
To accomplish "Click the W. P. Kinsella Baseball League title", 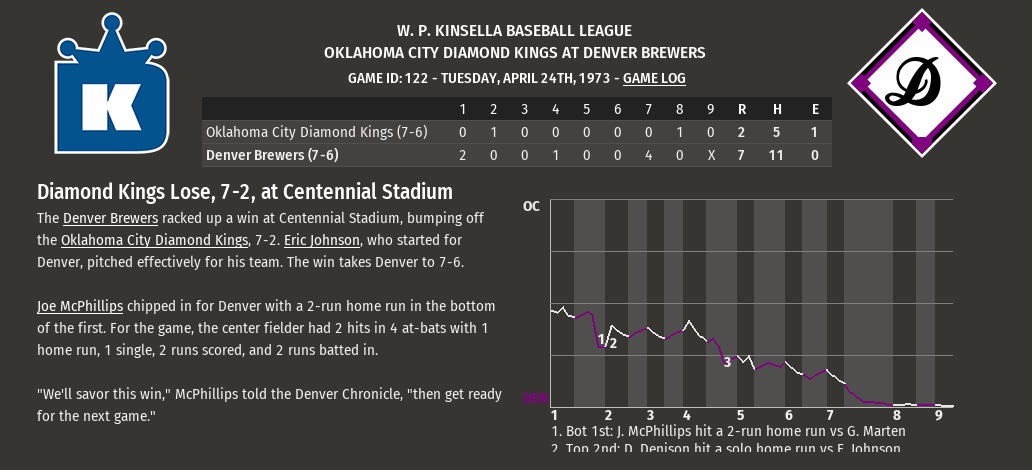I will (x=514, y=32).
